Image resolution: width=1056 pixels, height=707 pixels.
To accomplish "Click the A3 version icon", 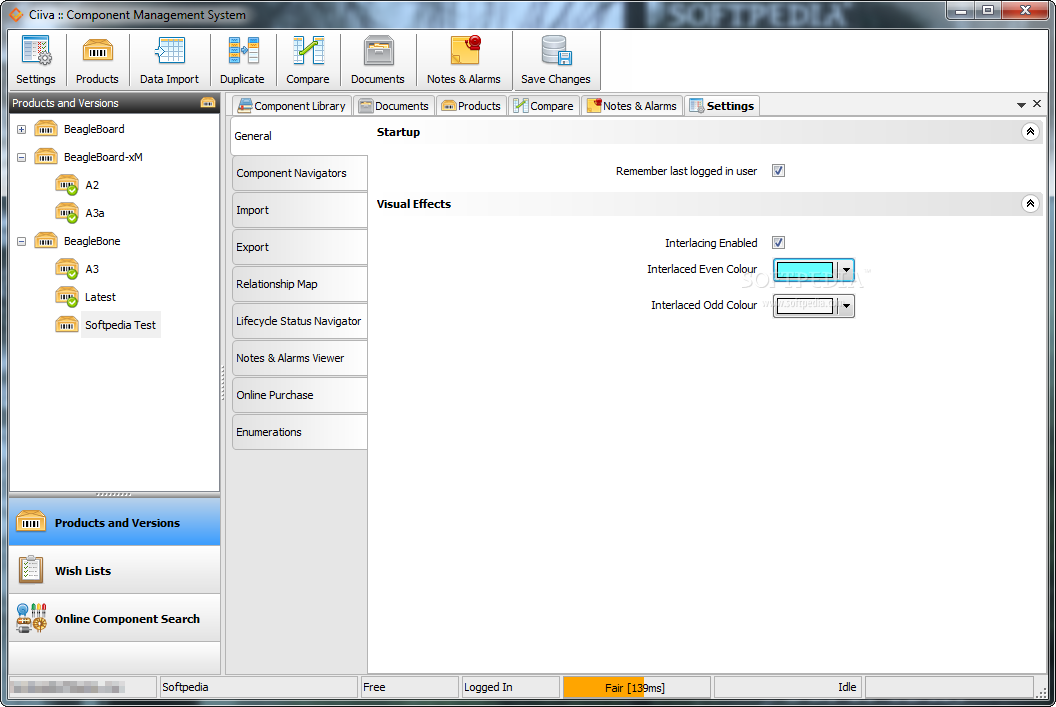I will (x=67, y=269).
